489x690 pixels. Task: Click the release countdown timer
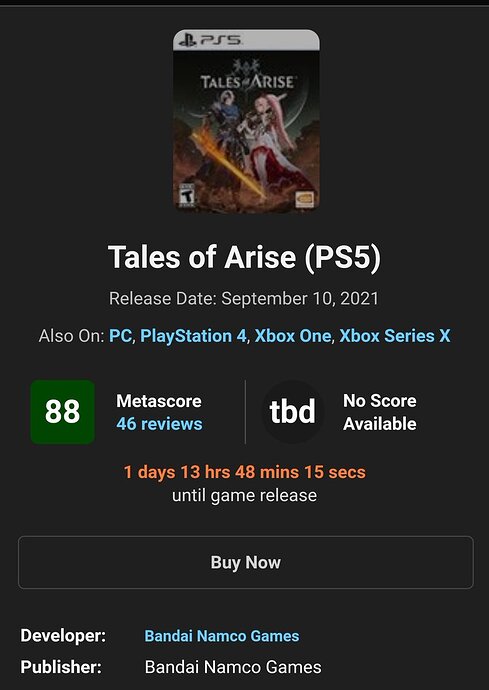[245, 472]
